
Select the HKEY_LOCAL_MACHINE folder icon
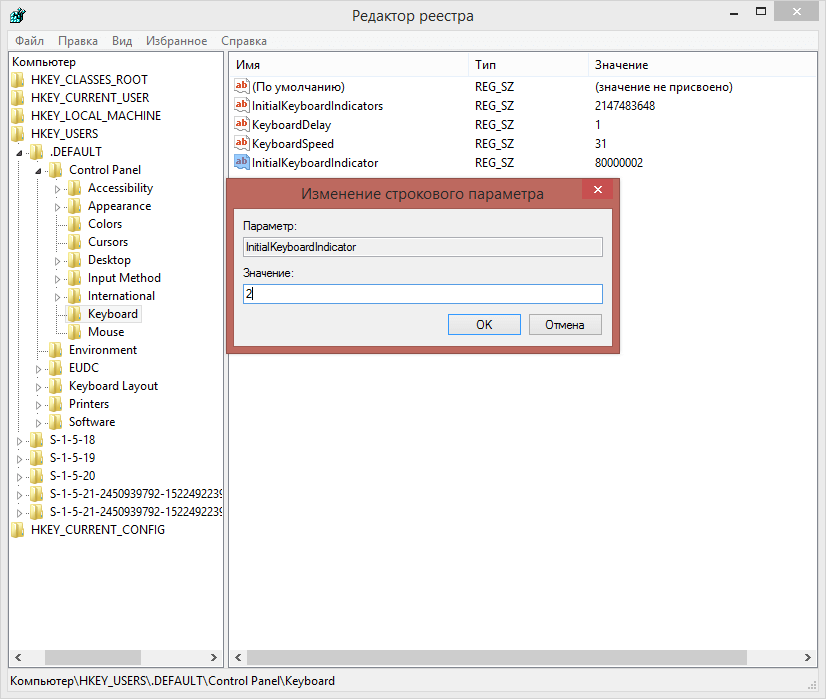(17, 116)
